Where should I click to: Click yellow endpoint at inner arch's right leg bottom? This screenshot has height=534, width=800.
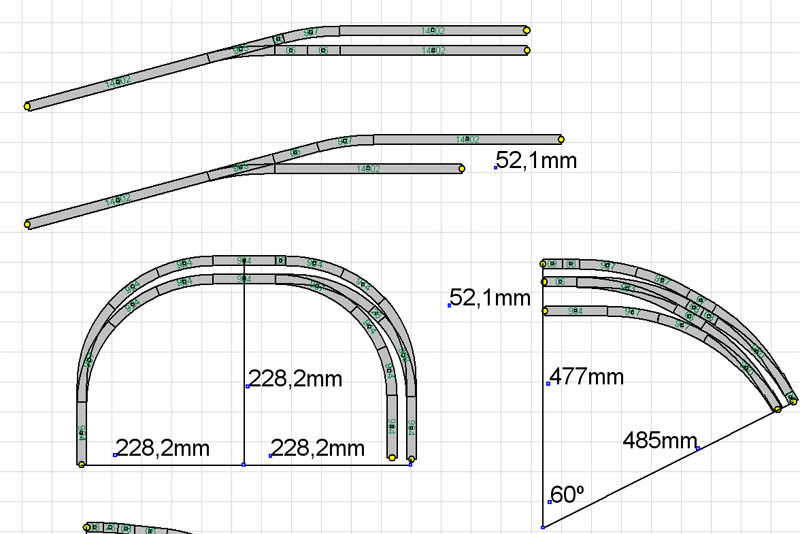pyautogui.click(x=392, y=458)
